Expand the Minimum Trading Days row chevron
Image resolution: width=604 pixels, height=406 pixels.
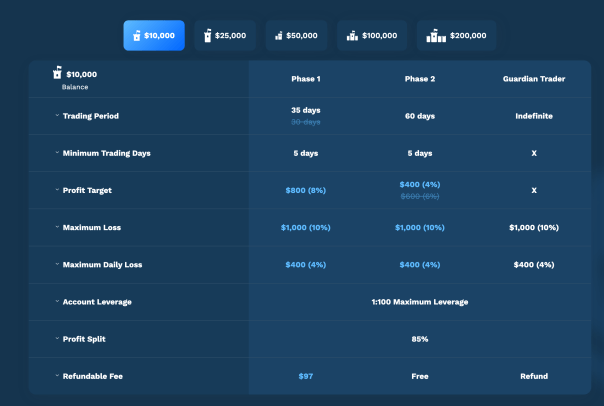[57, 153]
